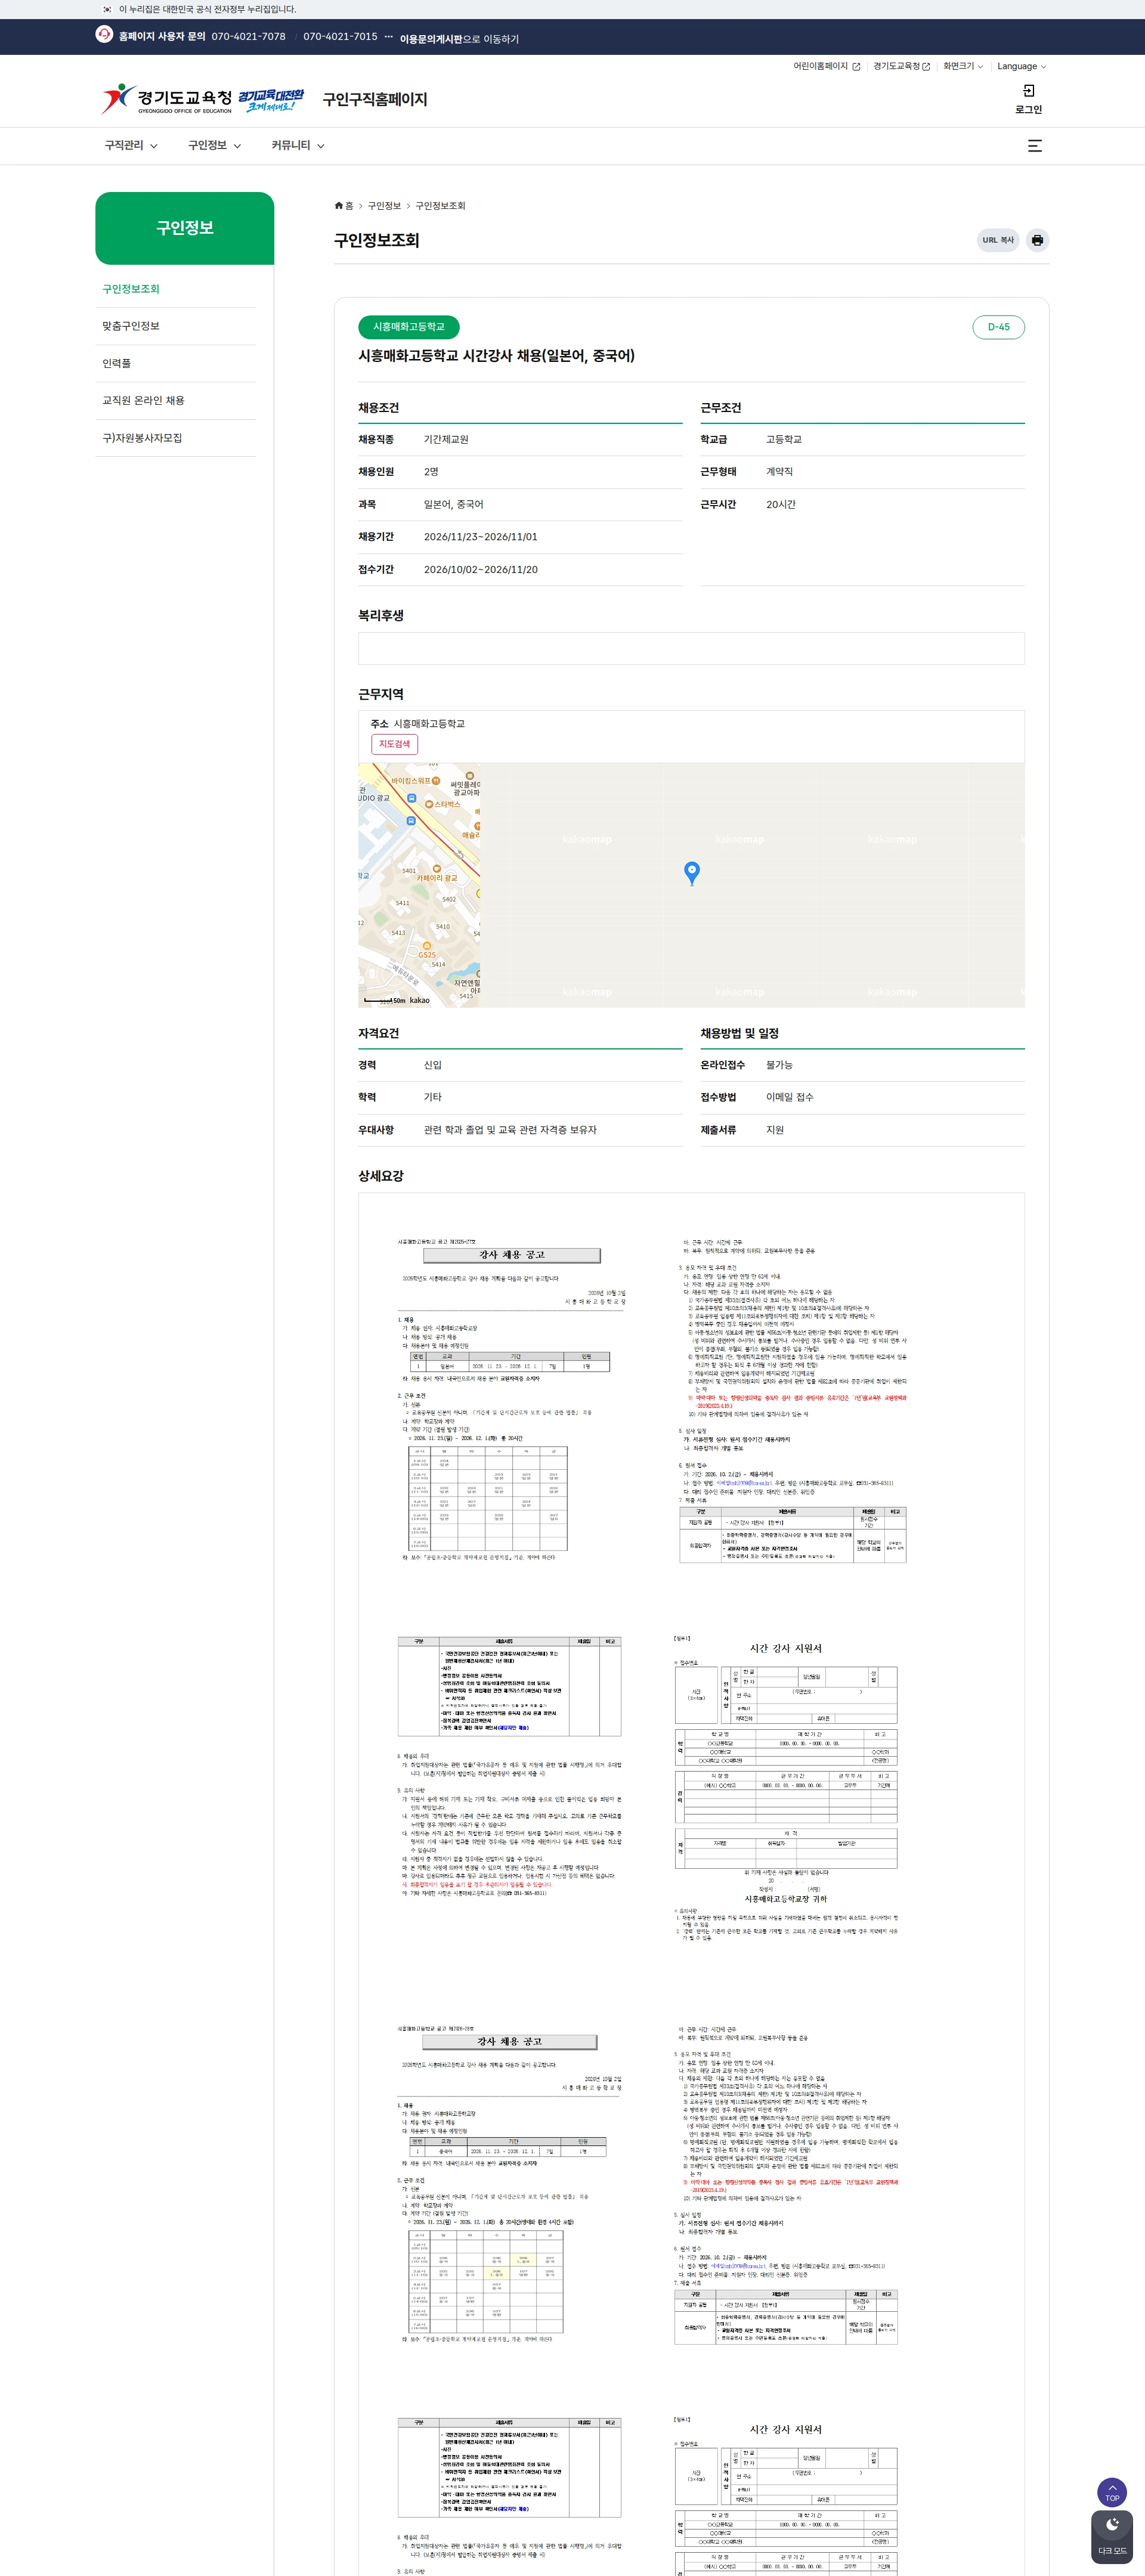The image size is (1145, 2576).
Task: Toggle dark mode (다크 모드)
Action: [1112, 2538]
